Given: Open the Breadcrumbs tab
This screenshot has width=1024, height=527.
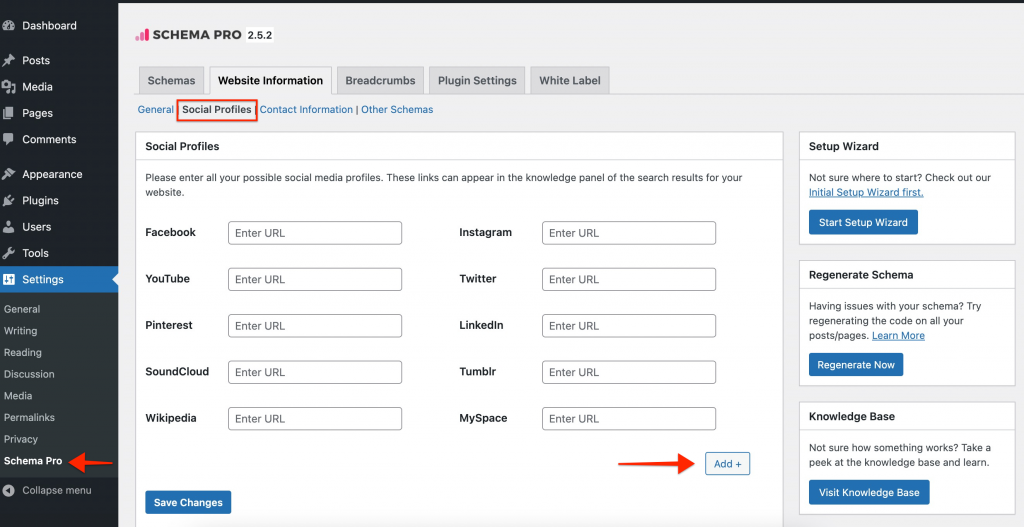Looking at the screenshot, I should (380, 81).
